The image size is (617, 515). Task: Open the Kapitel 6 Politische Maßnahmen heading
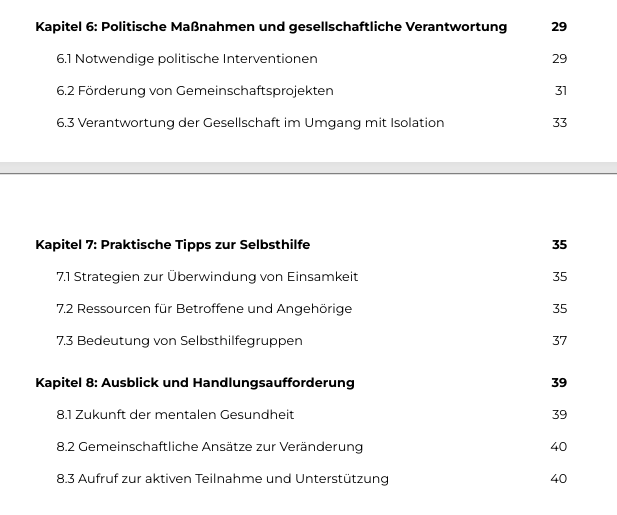(271, 27)
